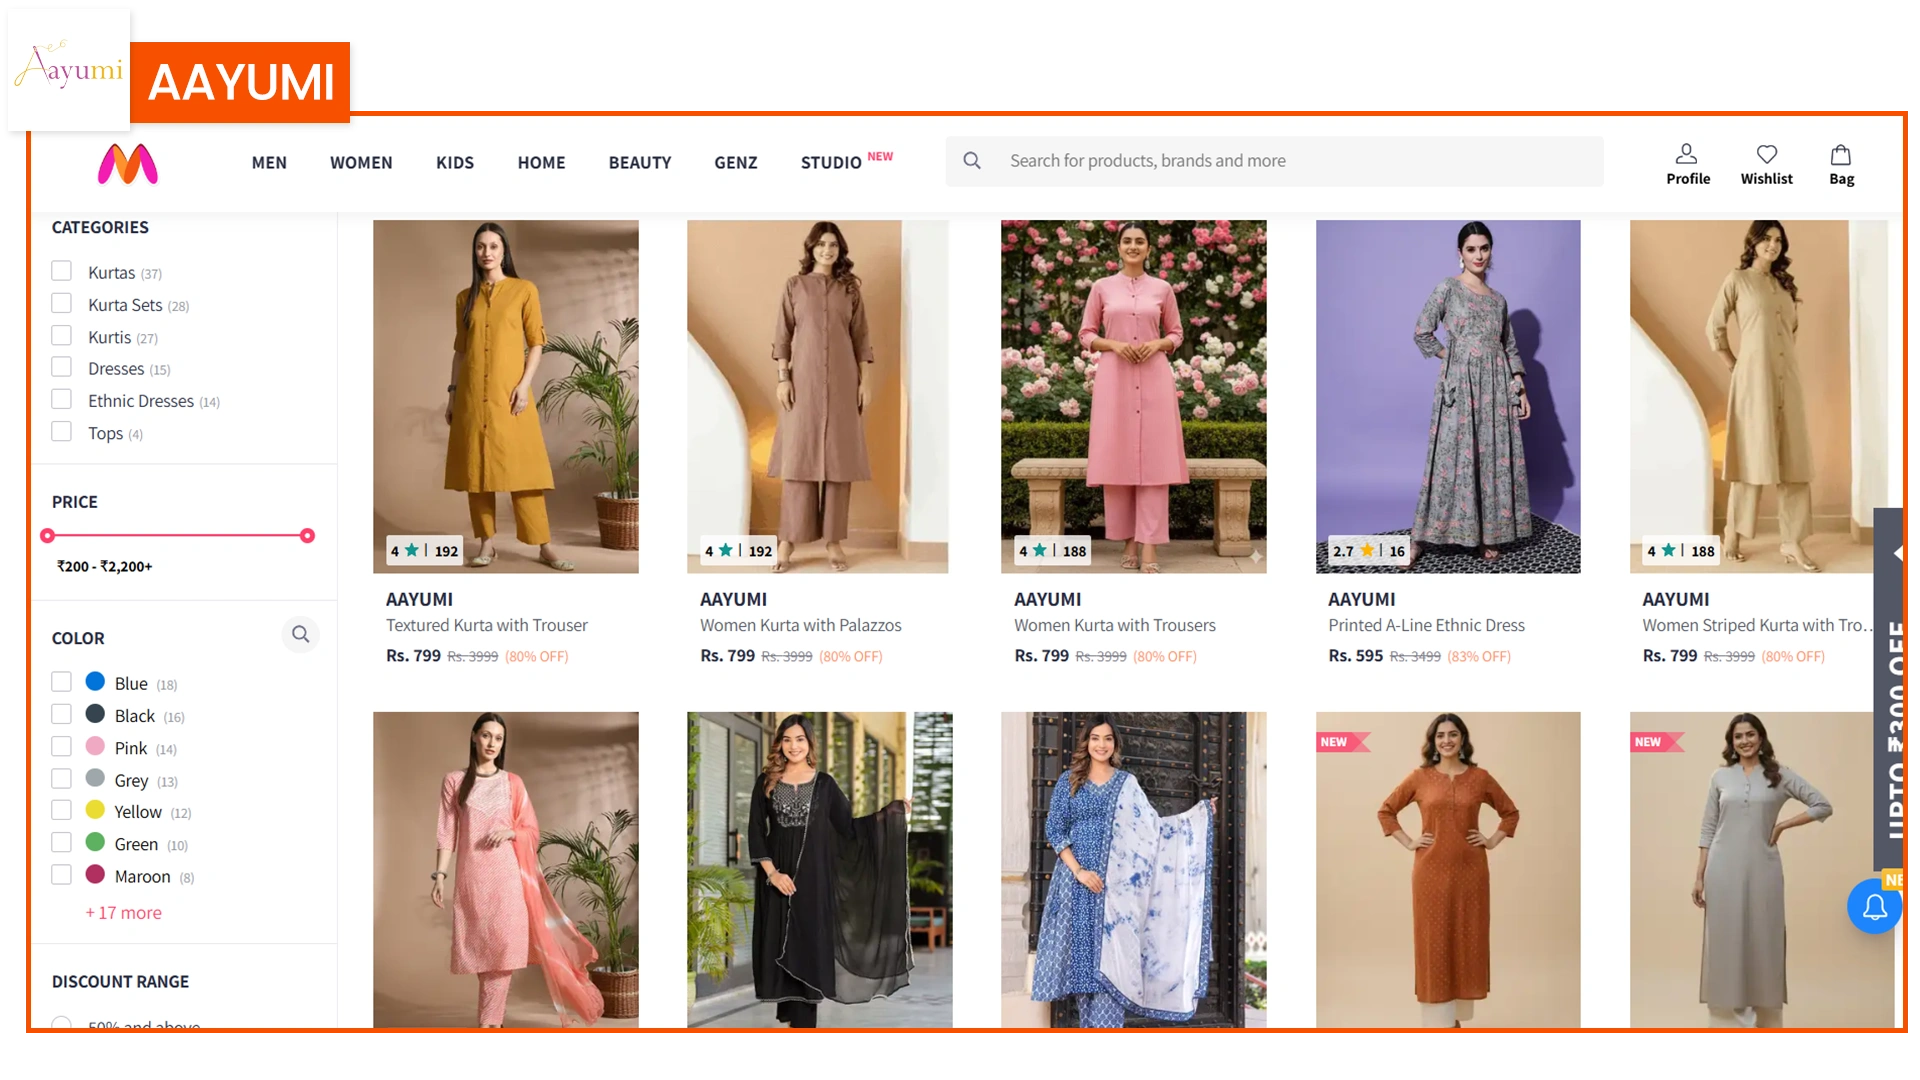The width and height of the screenshot is (1920, 1080).
Task: Open the STUDIO NEW section
Action: pos(833,162)
